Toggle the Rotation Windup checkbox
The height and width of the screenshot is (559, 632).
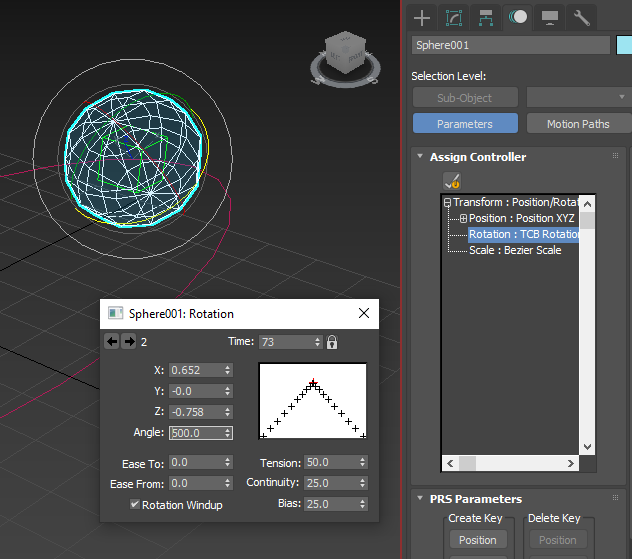[136, 505]
